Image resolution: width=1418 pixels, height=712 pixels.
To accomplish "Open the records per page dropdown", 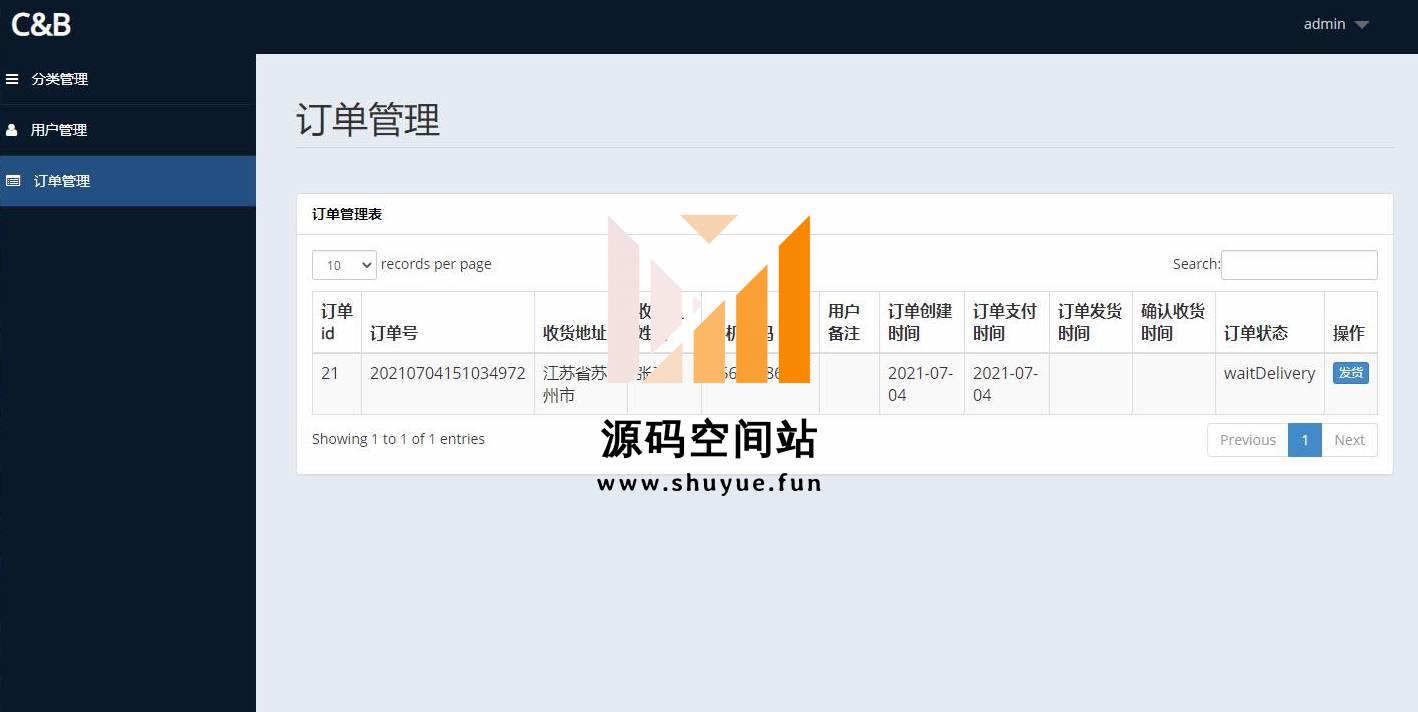I will coord(344,265).
